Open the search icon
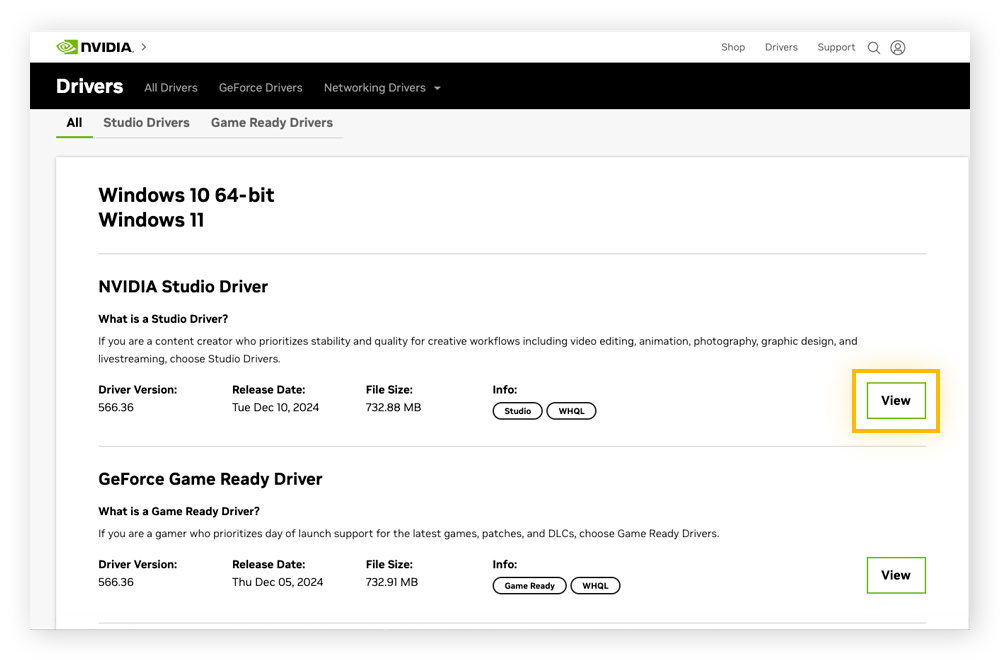Screen dimensions: 1000x660 pos(873,47)
